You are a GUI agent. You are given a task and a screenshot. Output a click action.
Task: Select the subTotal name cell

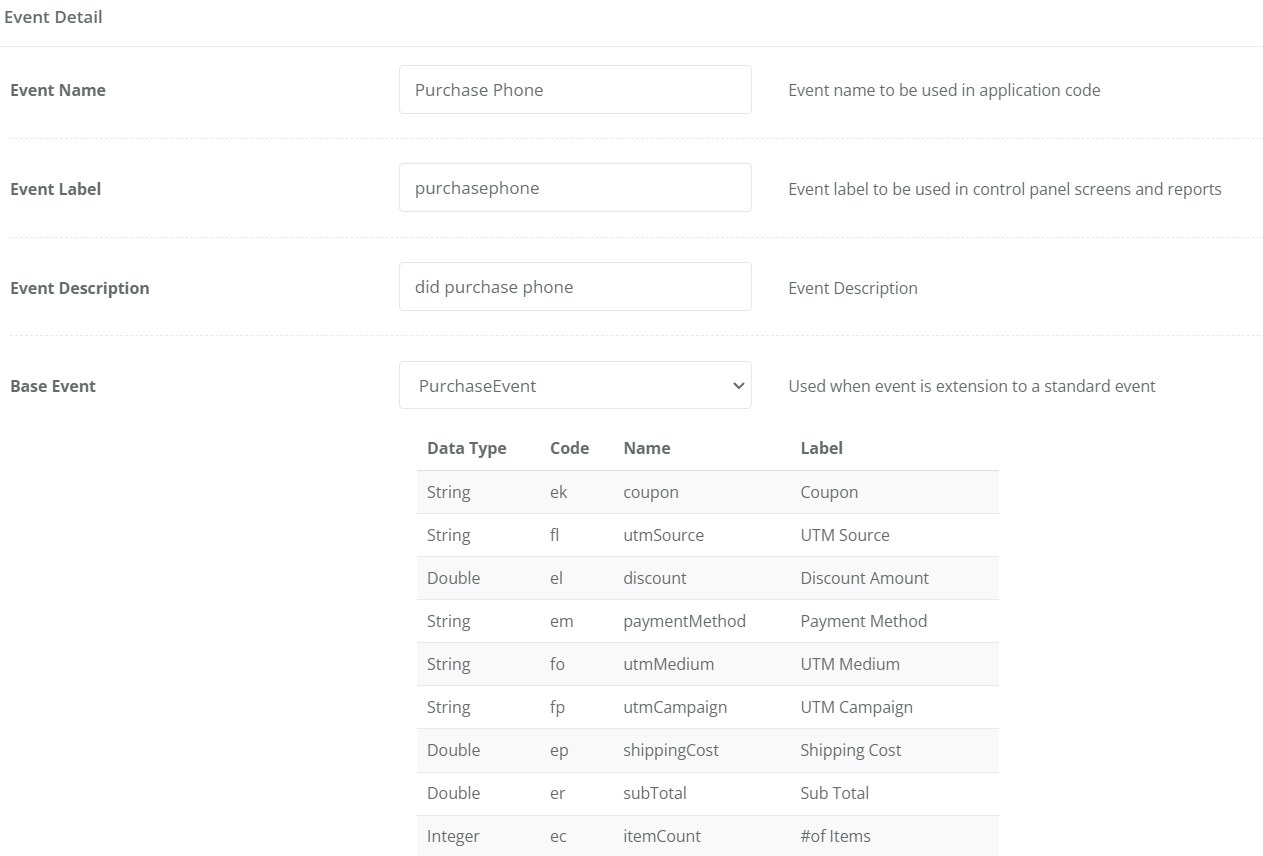654,793
